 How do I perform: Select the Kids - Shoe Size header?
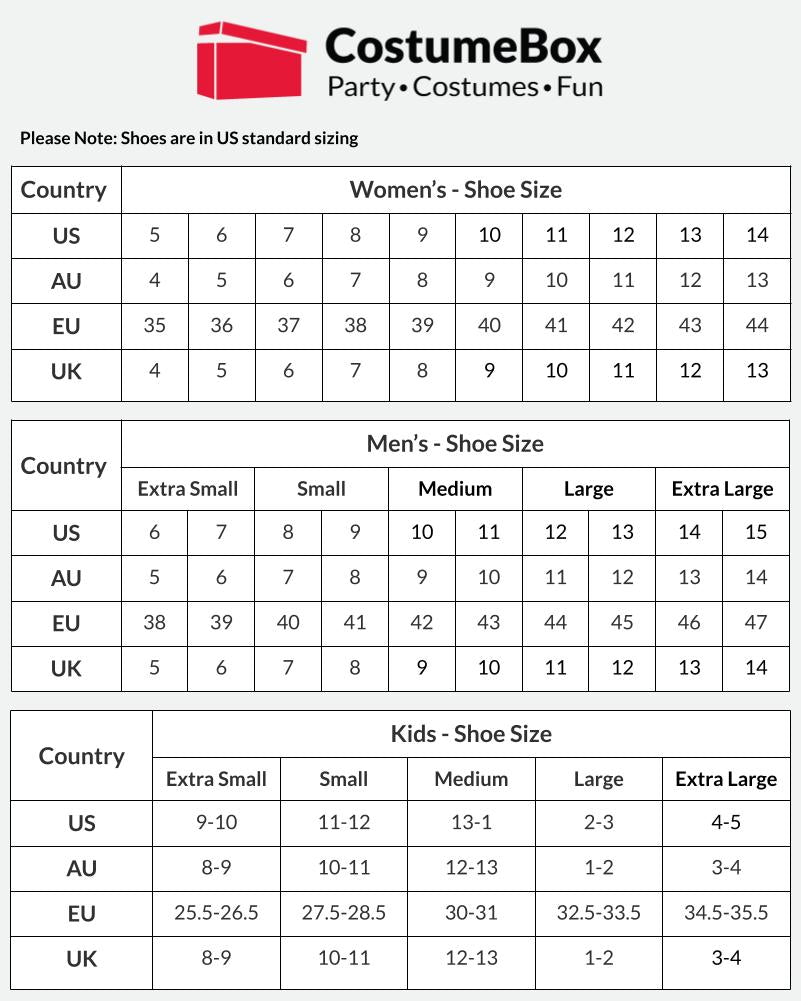pos(471,734)
